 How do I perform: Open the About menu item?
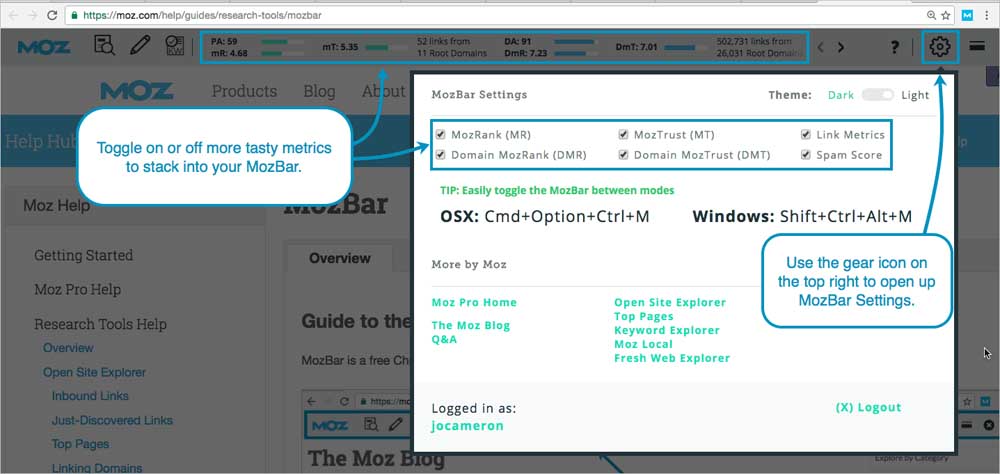pos(384,91)
